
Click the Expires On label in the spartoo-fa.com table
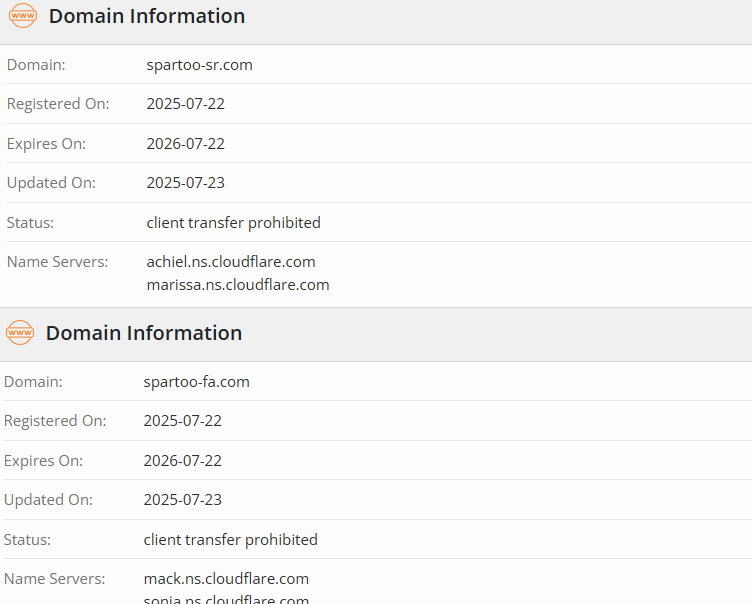[43, 461]
